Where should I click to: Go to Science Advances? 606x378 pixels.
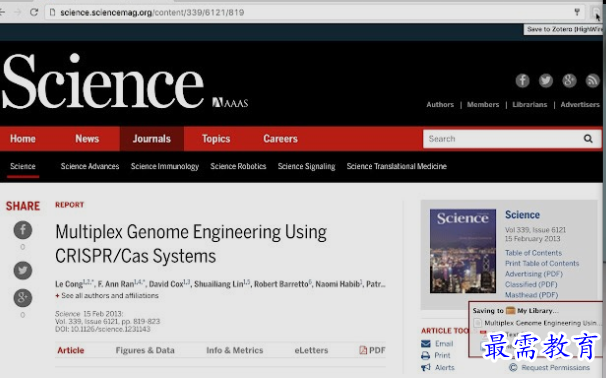coord(90,166)
